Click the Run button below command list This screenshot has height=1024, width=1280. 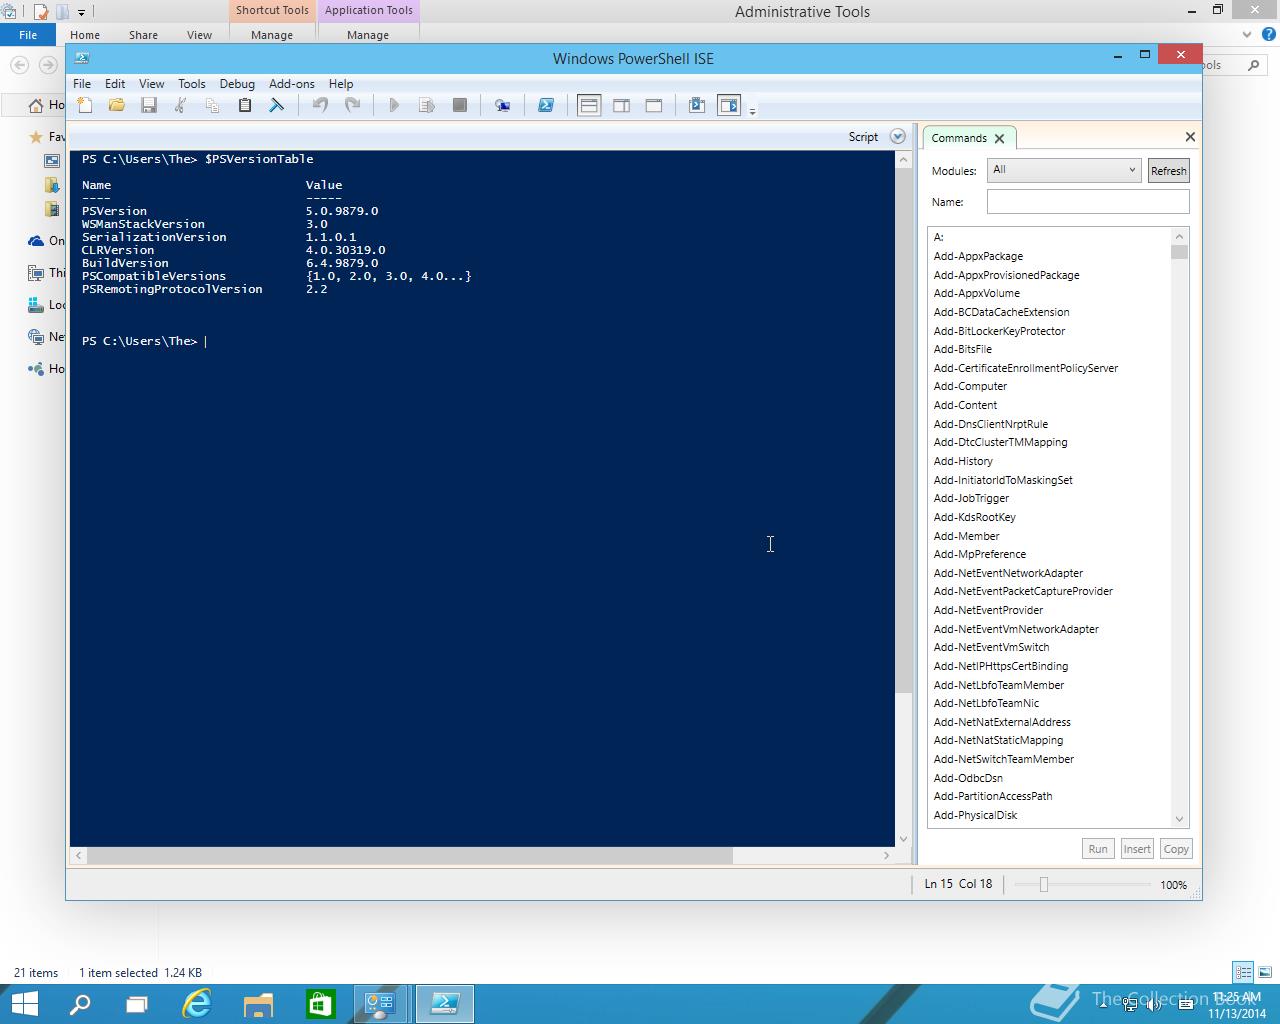pyautogui.click(x=1098, y=849)
